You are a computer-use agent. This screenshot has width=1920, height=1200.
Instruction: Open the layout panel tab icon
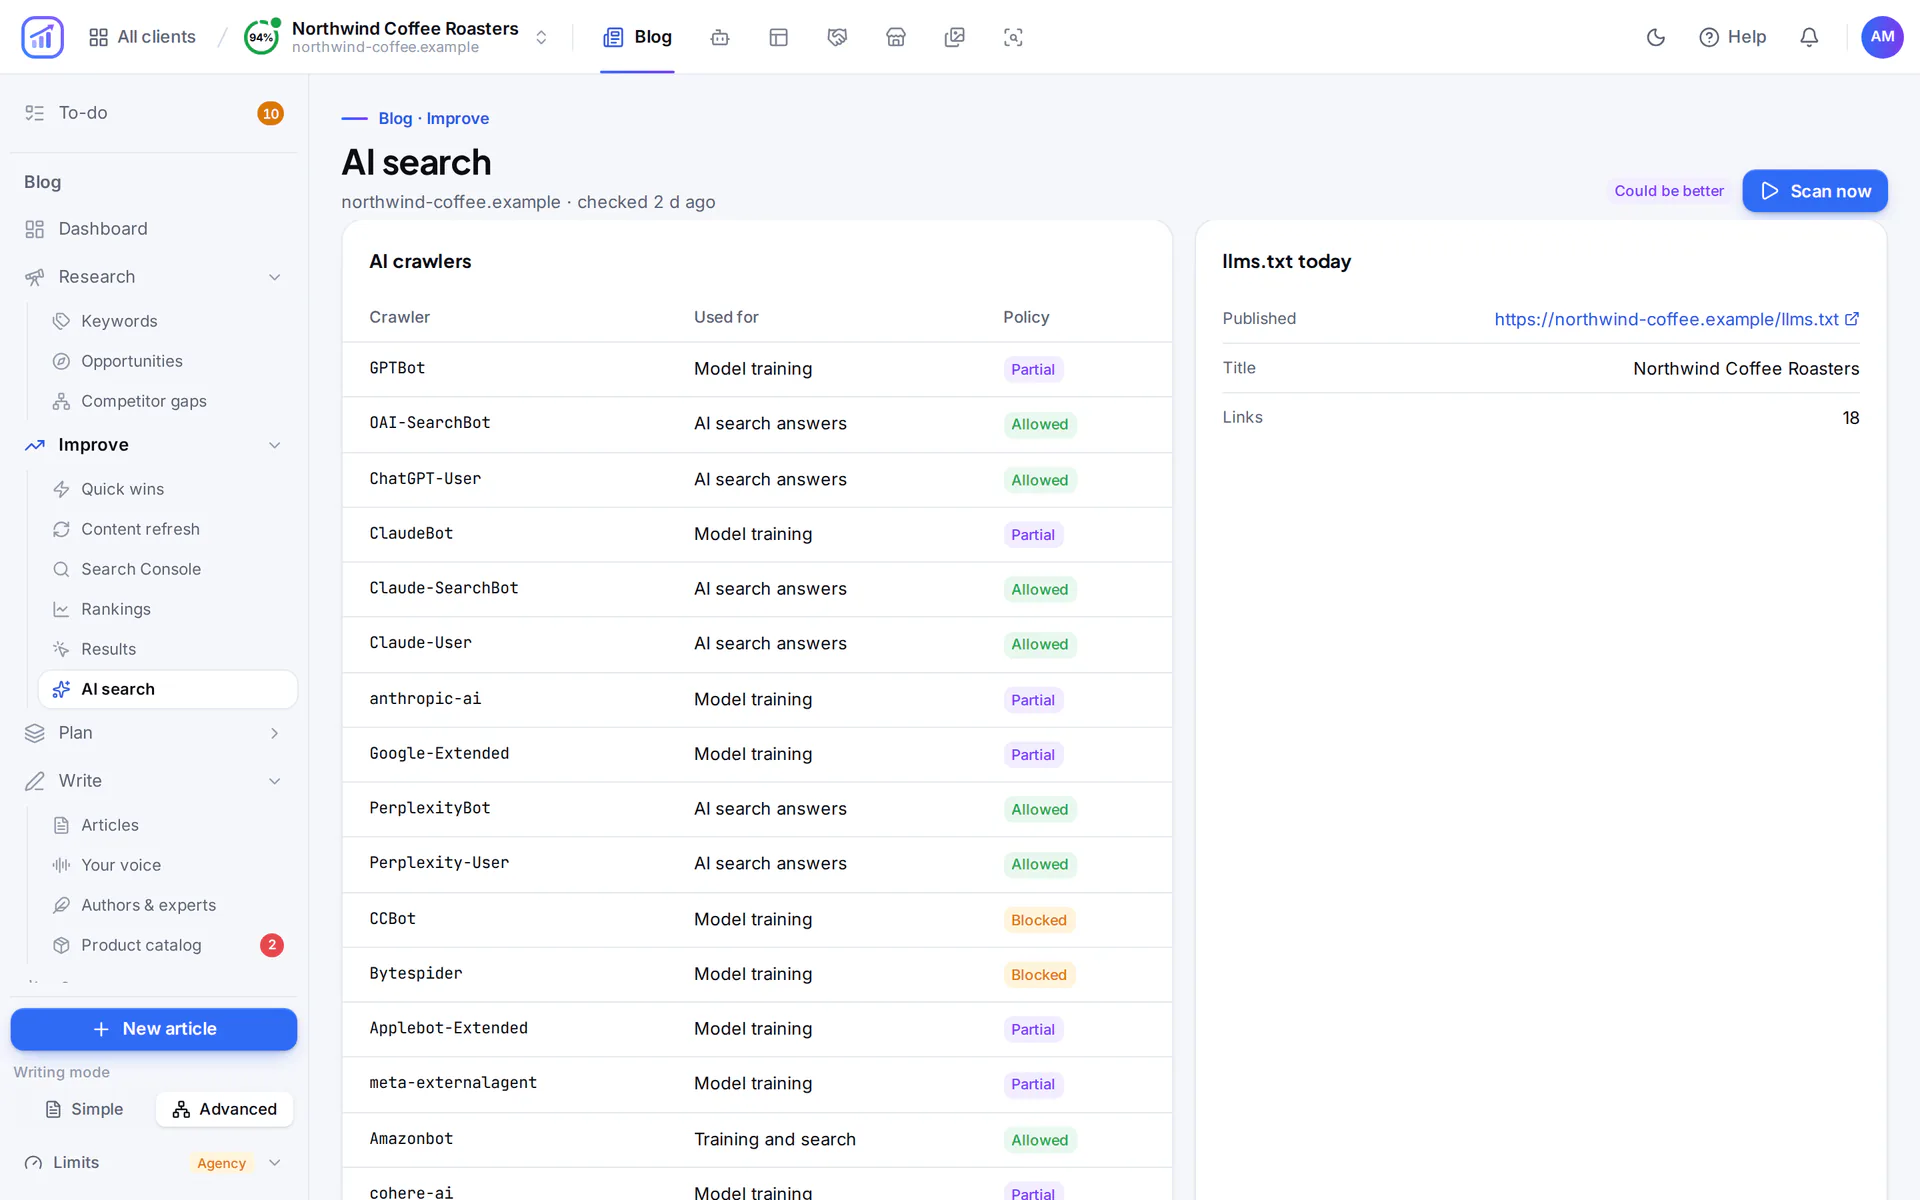pos(779,37)
